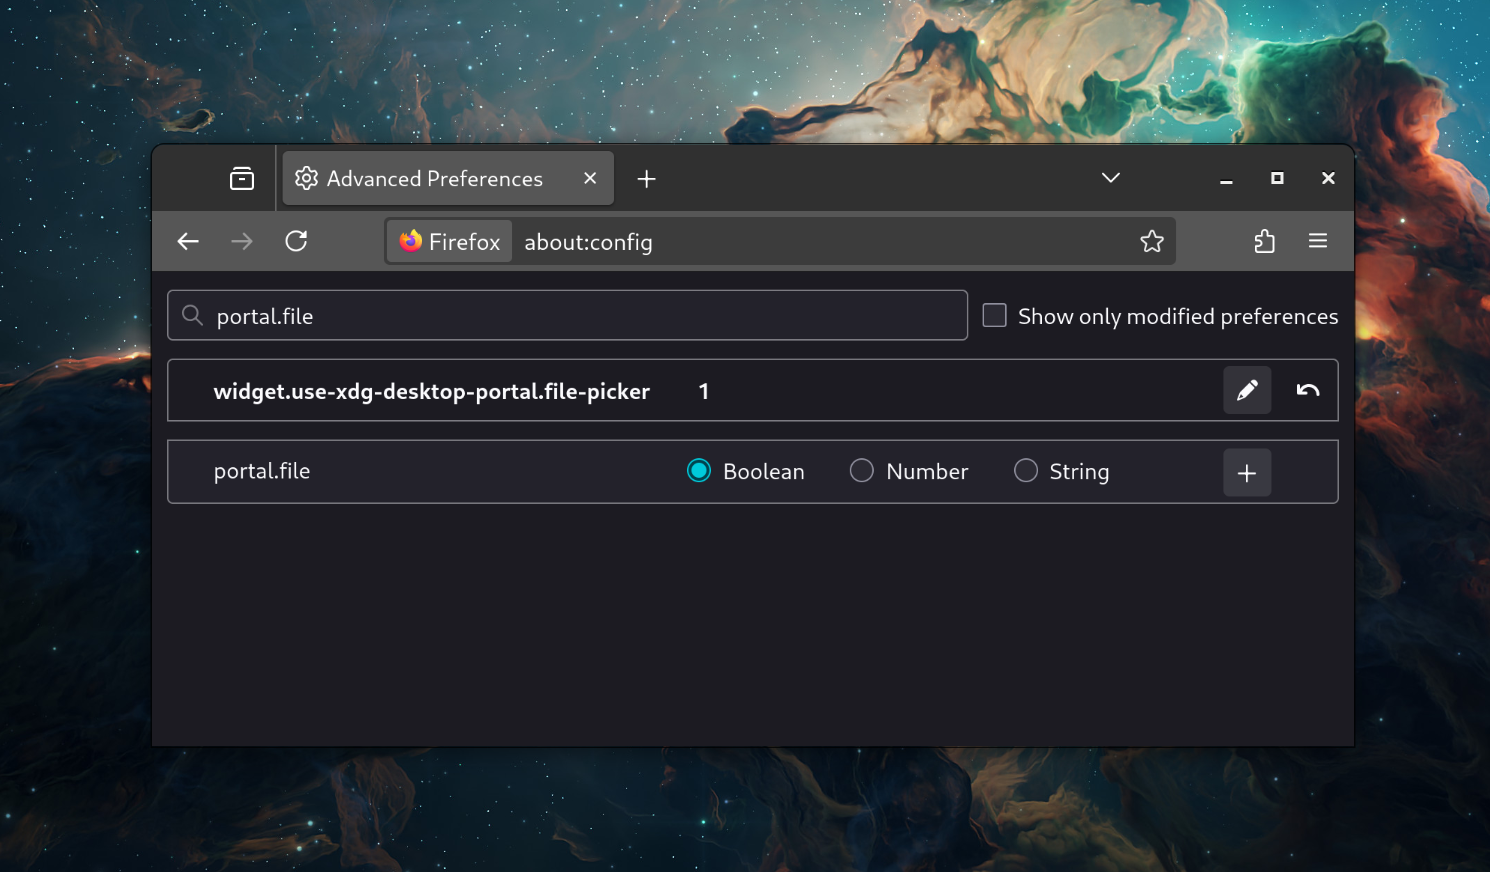Go back to the previous page
Screen dimensions: 1490x872
188,241
